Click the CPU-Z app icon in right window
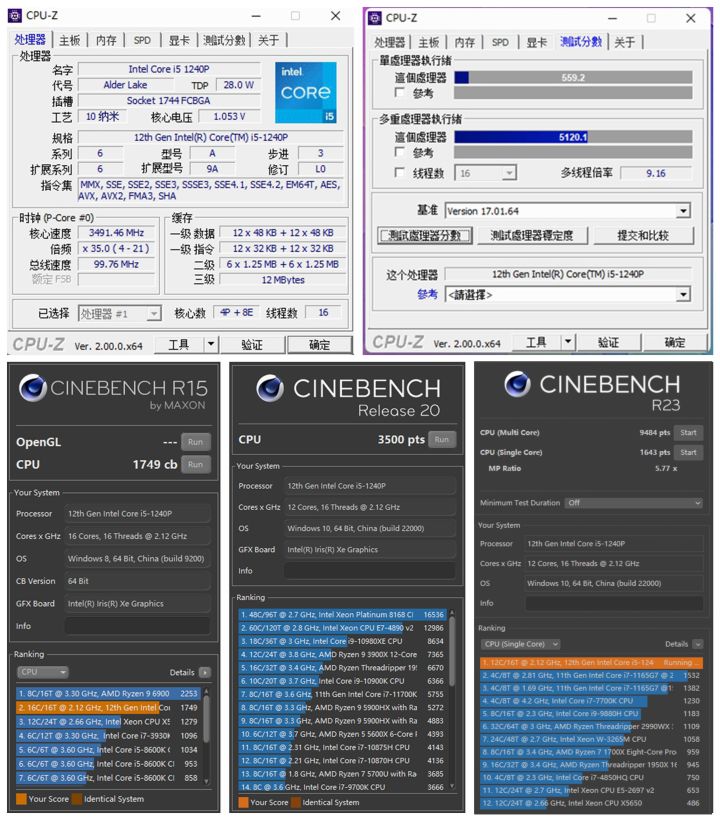Viewport: 720px width, 820px height. coord(374,18)
